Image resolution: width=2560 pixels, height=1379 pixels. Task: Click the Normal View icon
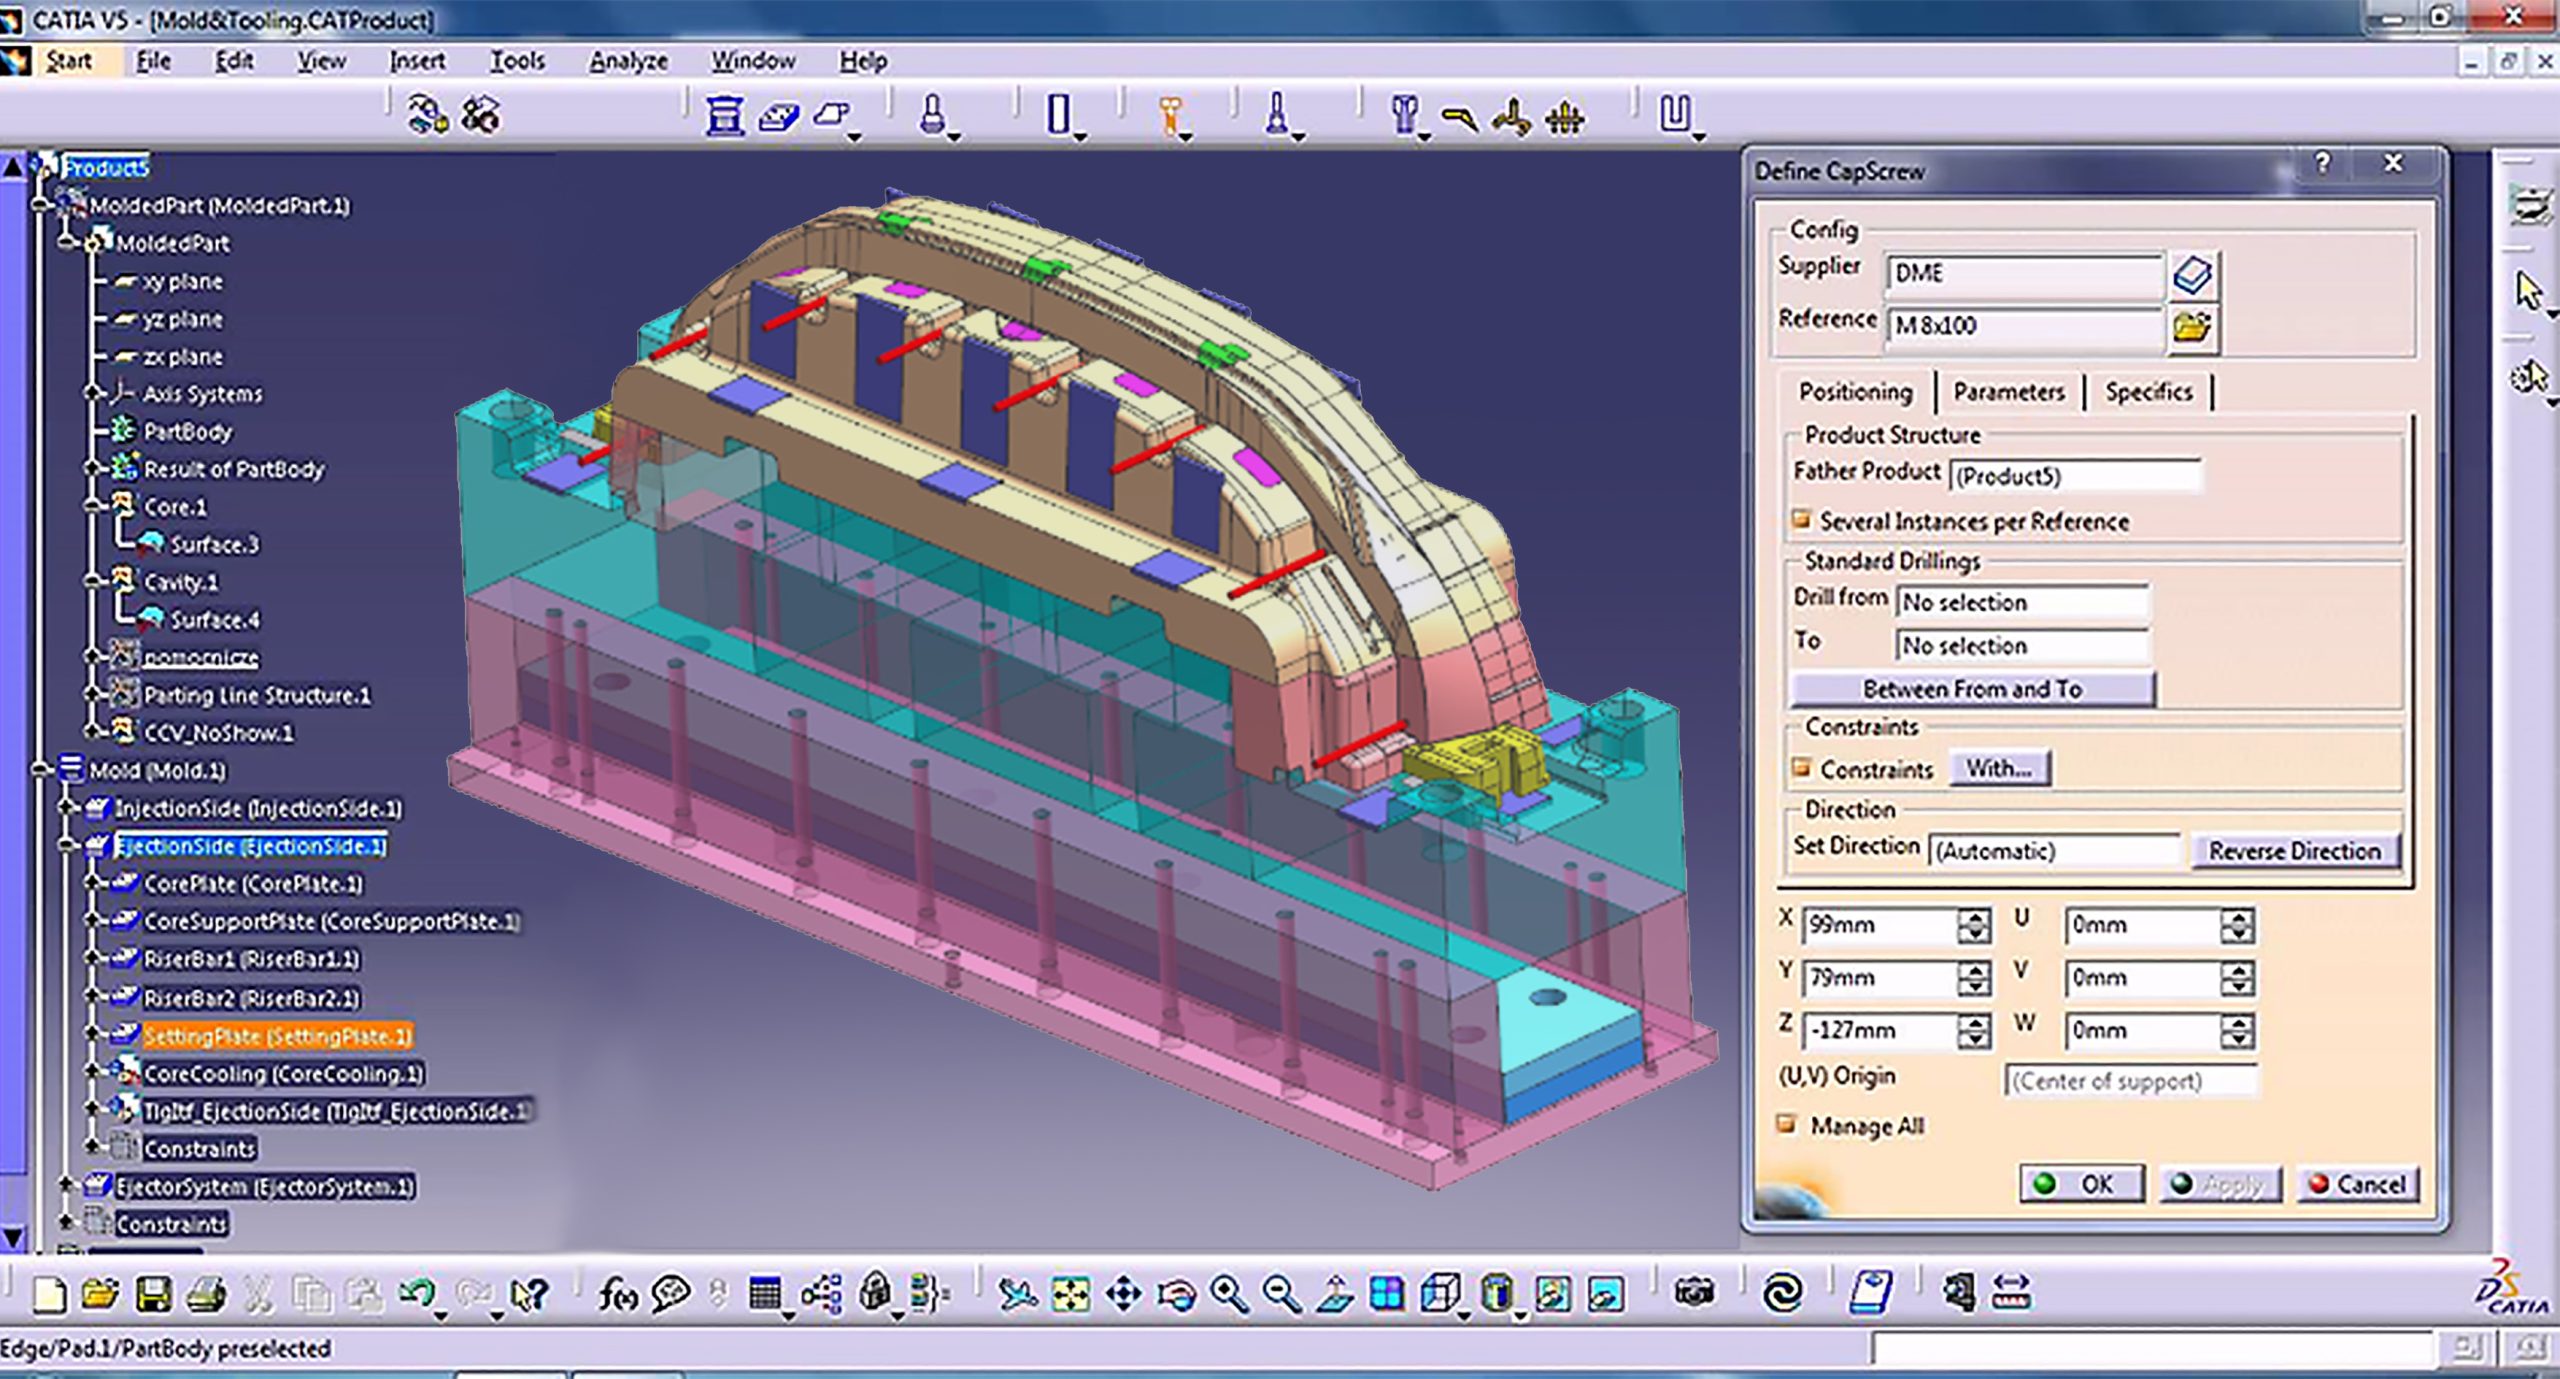click(x=1334, y=1294)
